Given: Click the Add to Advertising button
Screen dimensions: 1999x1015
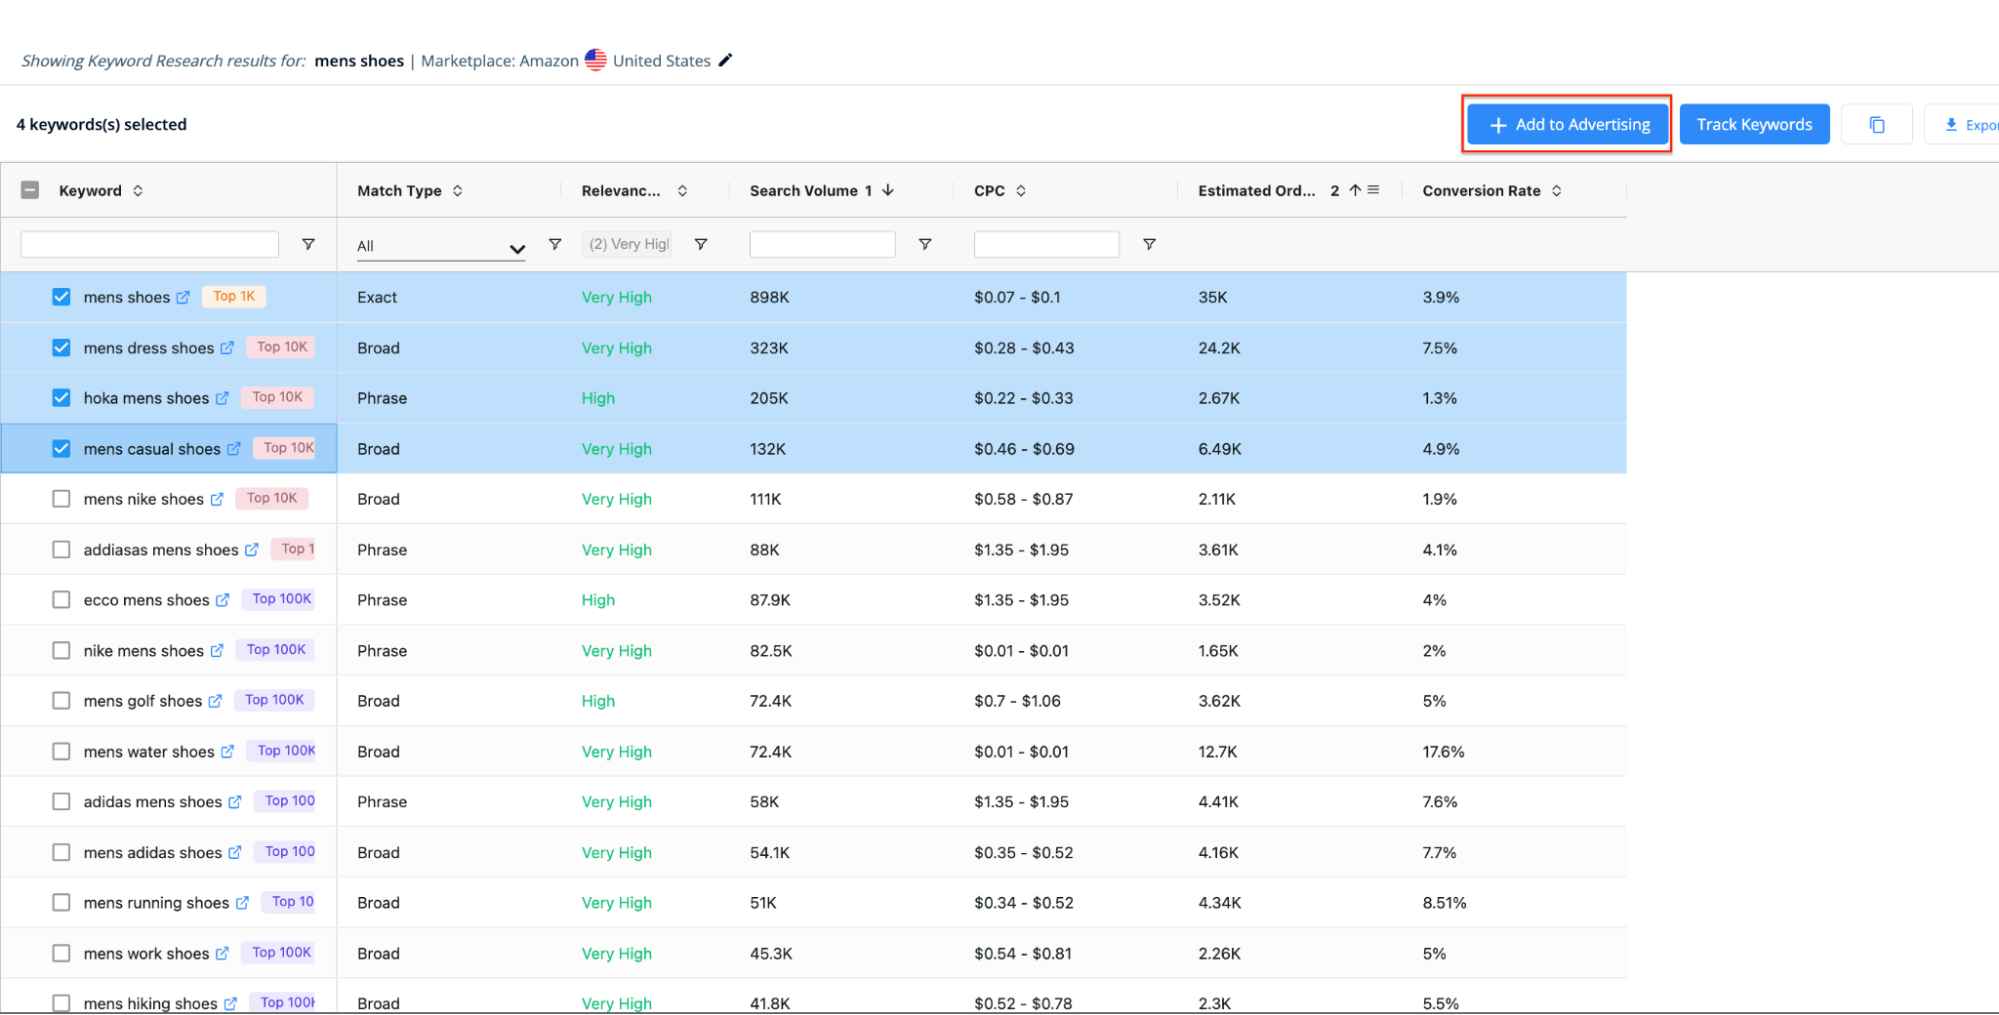Looking at the screenshot, I should point(1568,125).
